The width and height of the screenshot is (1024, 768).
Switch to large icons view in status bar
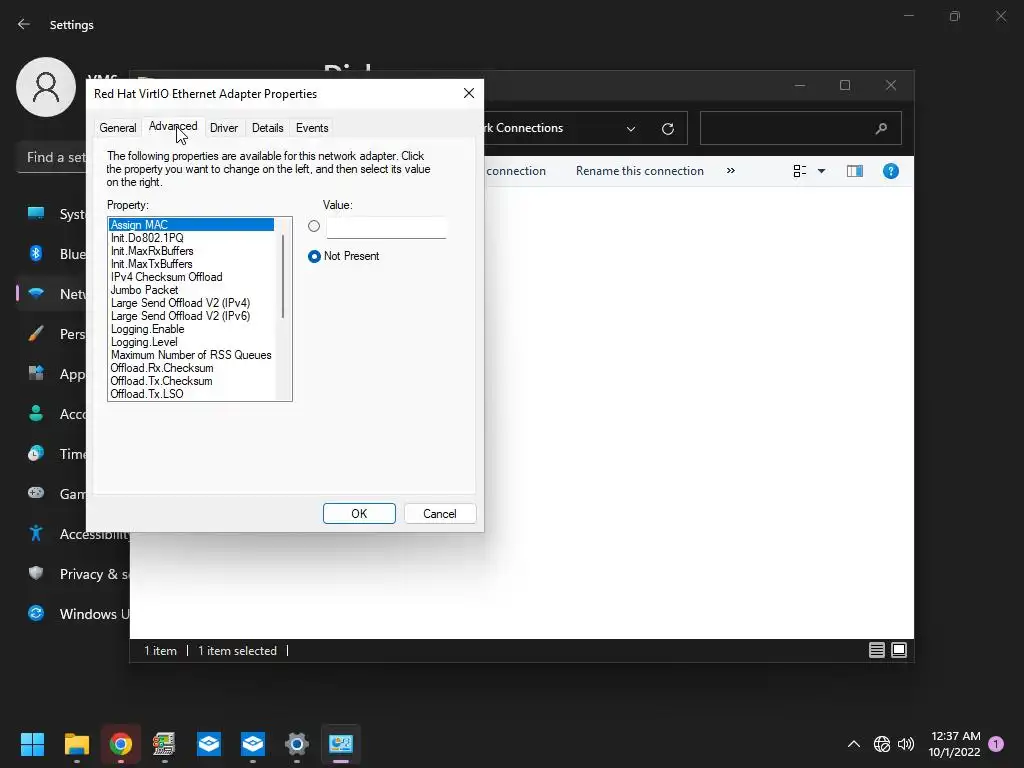899,650
